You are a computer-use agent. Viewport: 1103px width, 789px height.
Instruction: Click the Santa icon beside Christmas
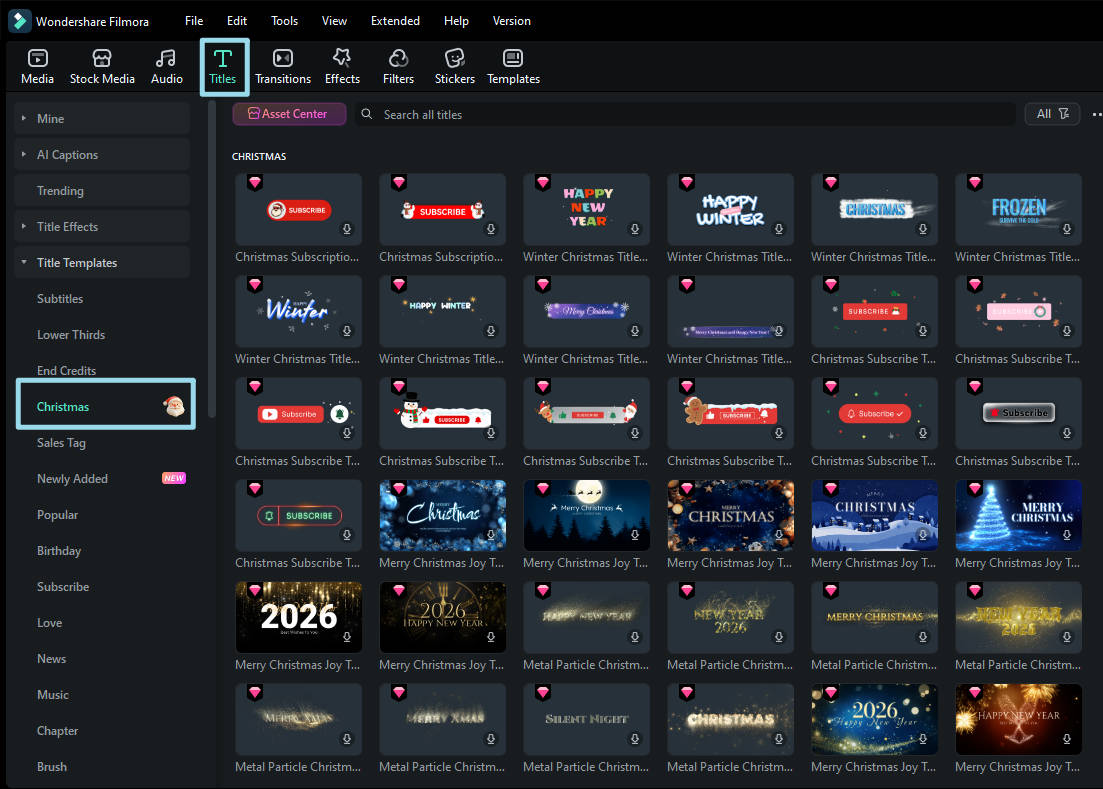(173, 406)
